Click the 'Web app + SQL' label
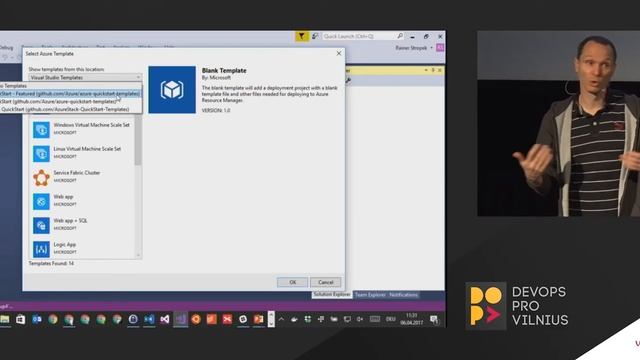Screen dimensions: 640x360 pyautogui.click(x=70, y=221)
